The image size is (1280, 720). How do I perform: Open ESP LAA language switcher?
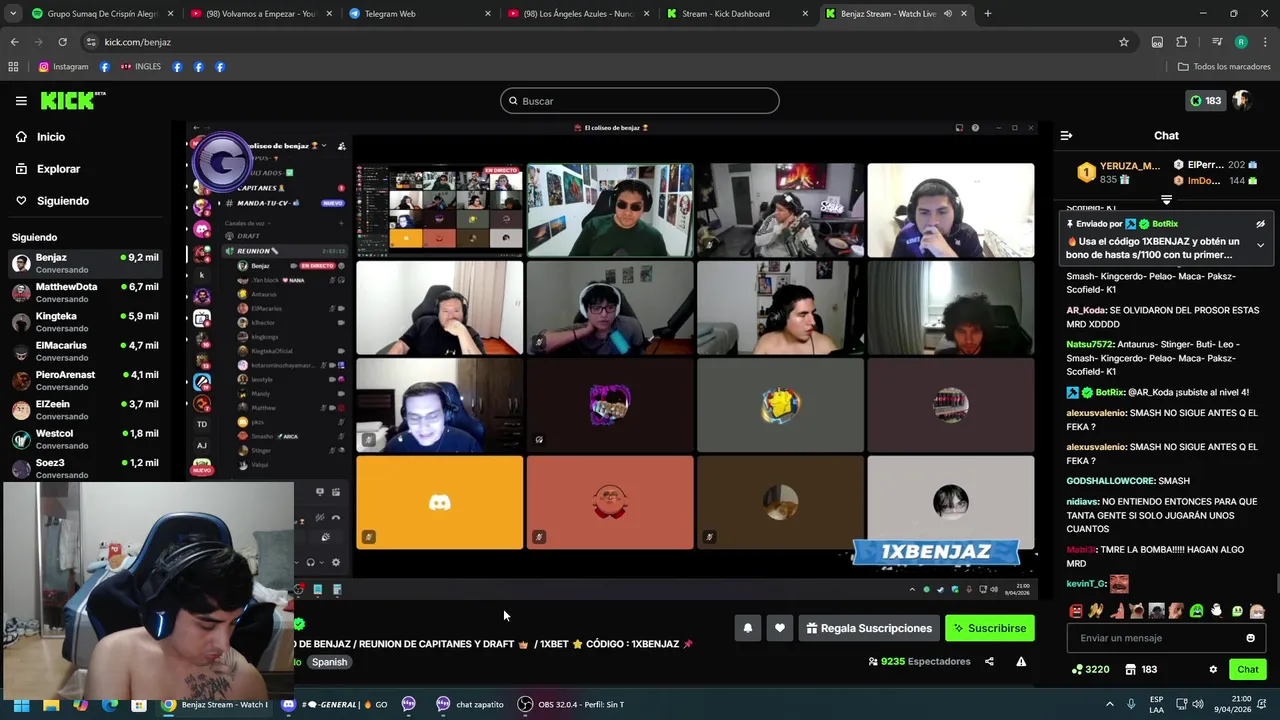[x=1157, y=704]
